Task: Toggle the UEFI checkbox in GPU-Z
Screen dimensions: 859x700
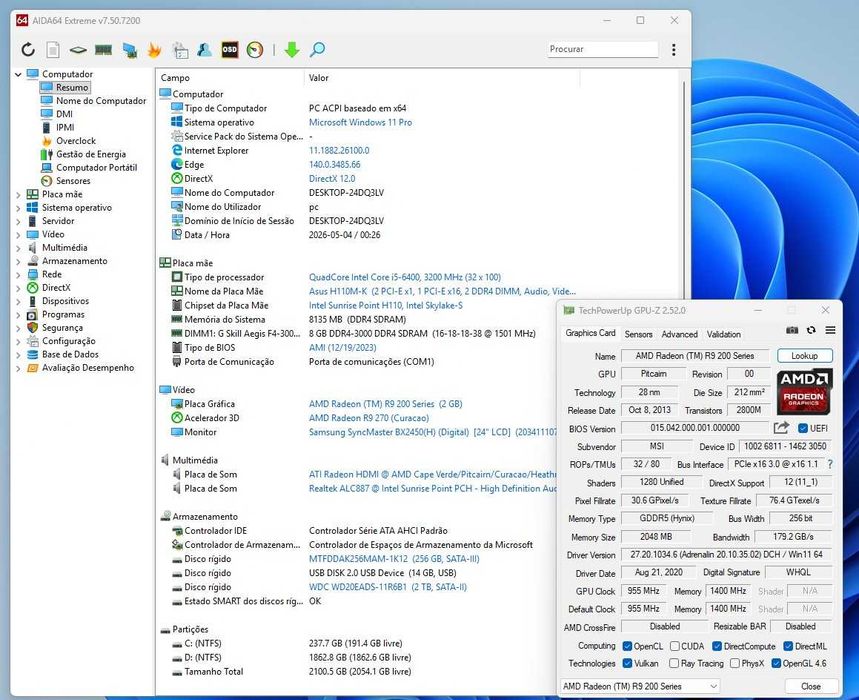Action: [803, 428]
